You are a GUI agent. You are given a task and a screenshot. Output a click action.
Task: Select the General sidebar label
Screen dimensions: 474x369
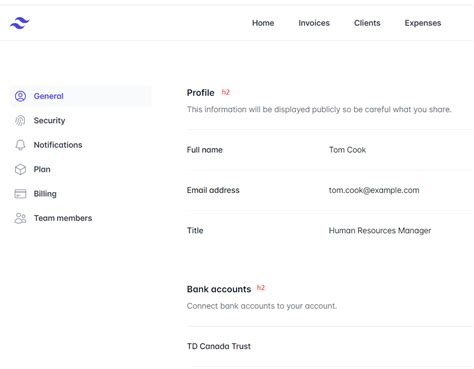(48, 96)
